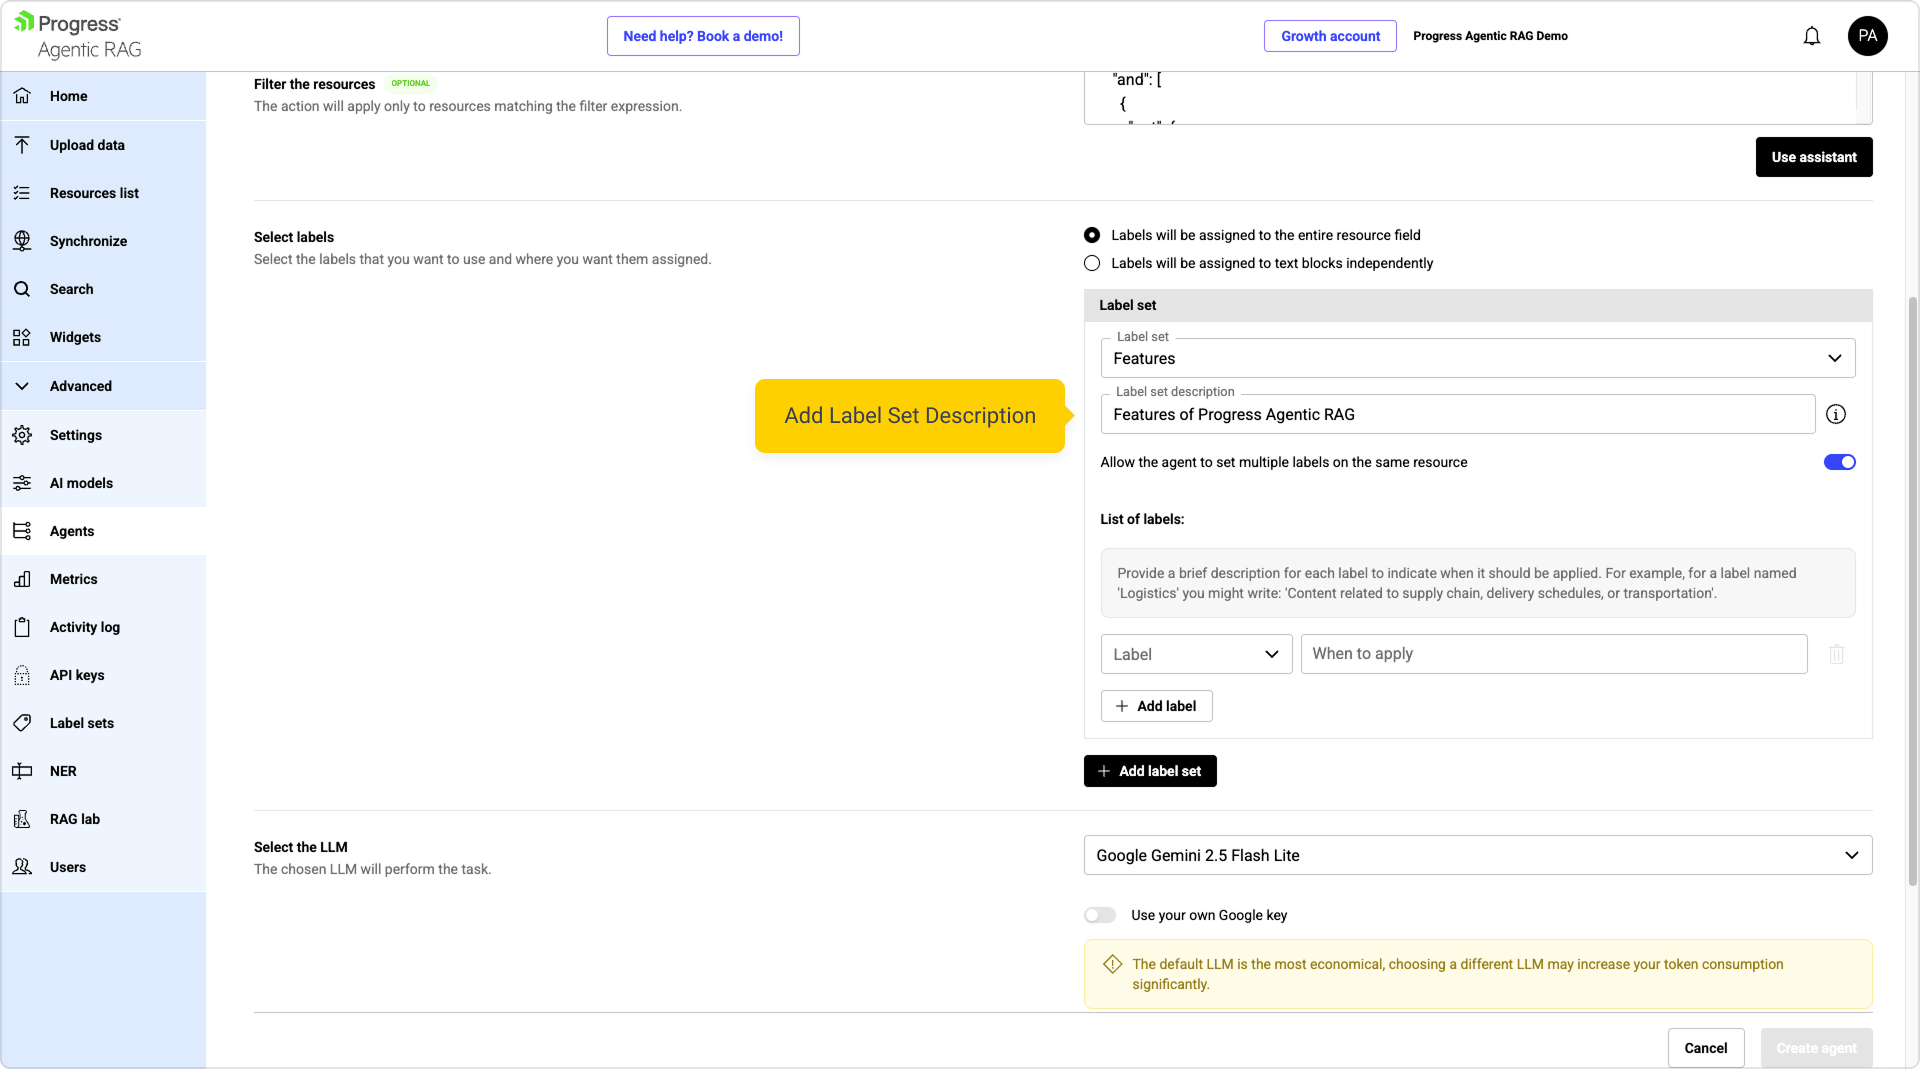Viewport: 1920px width, 1069px height.
Task: Click the trash icon beside the label row
Action: (x=1836, y=654)
